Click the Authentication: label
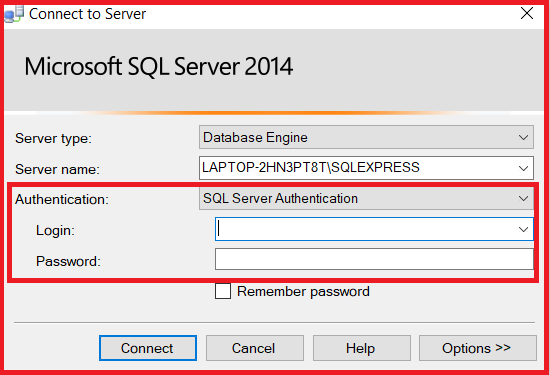Viewport: 550px width, 375px height. coord(62,199)
